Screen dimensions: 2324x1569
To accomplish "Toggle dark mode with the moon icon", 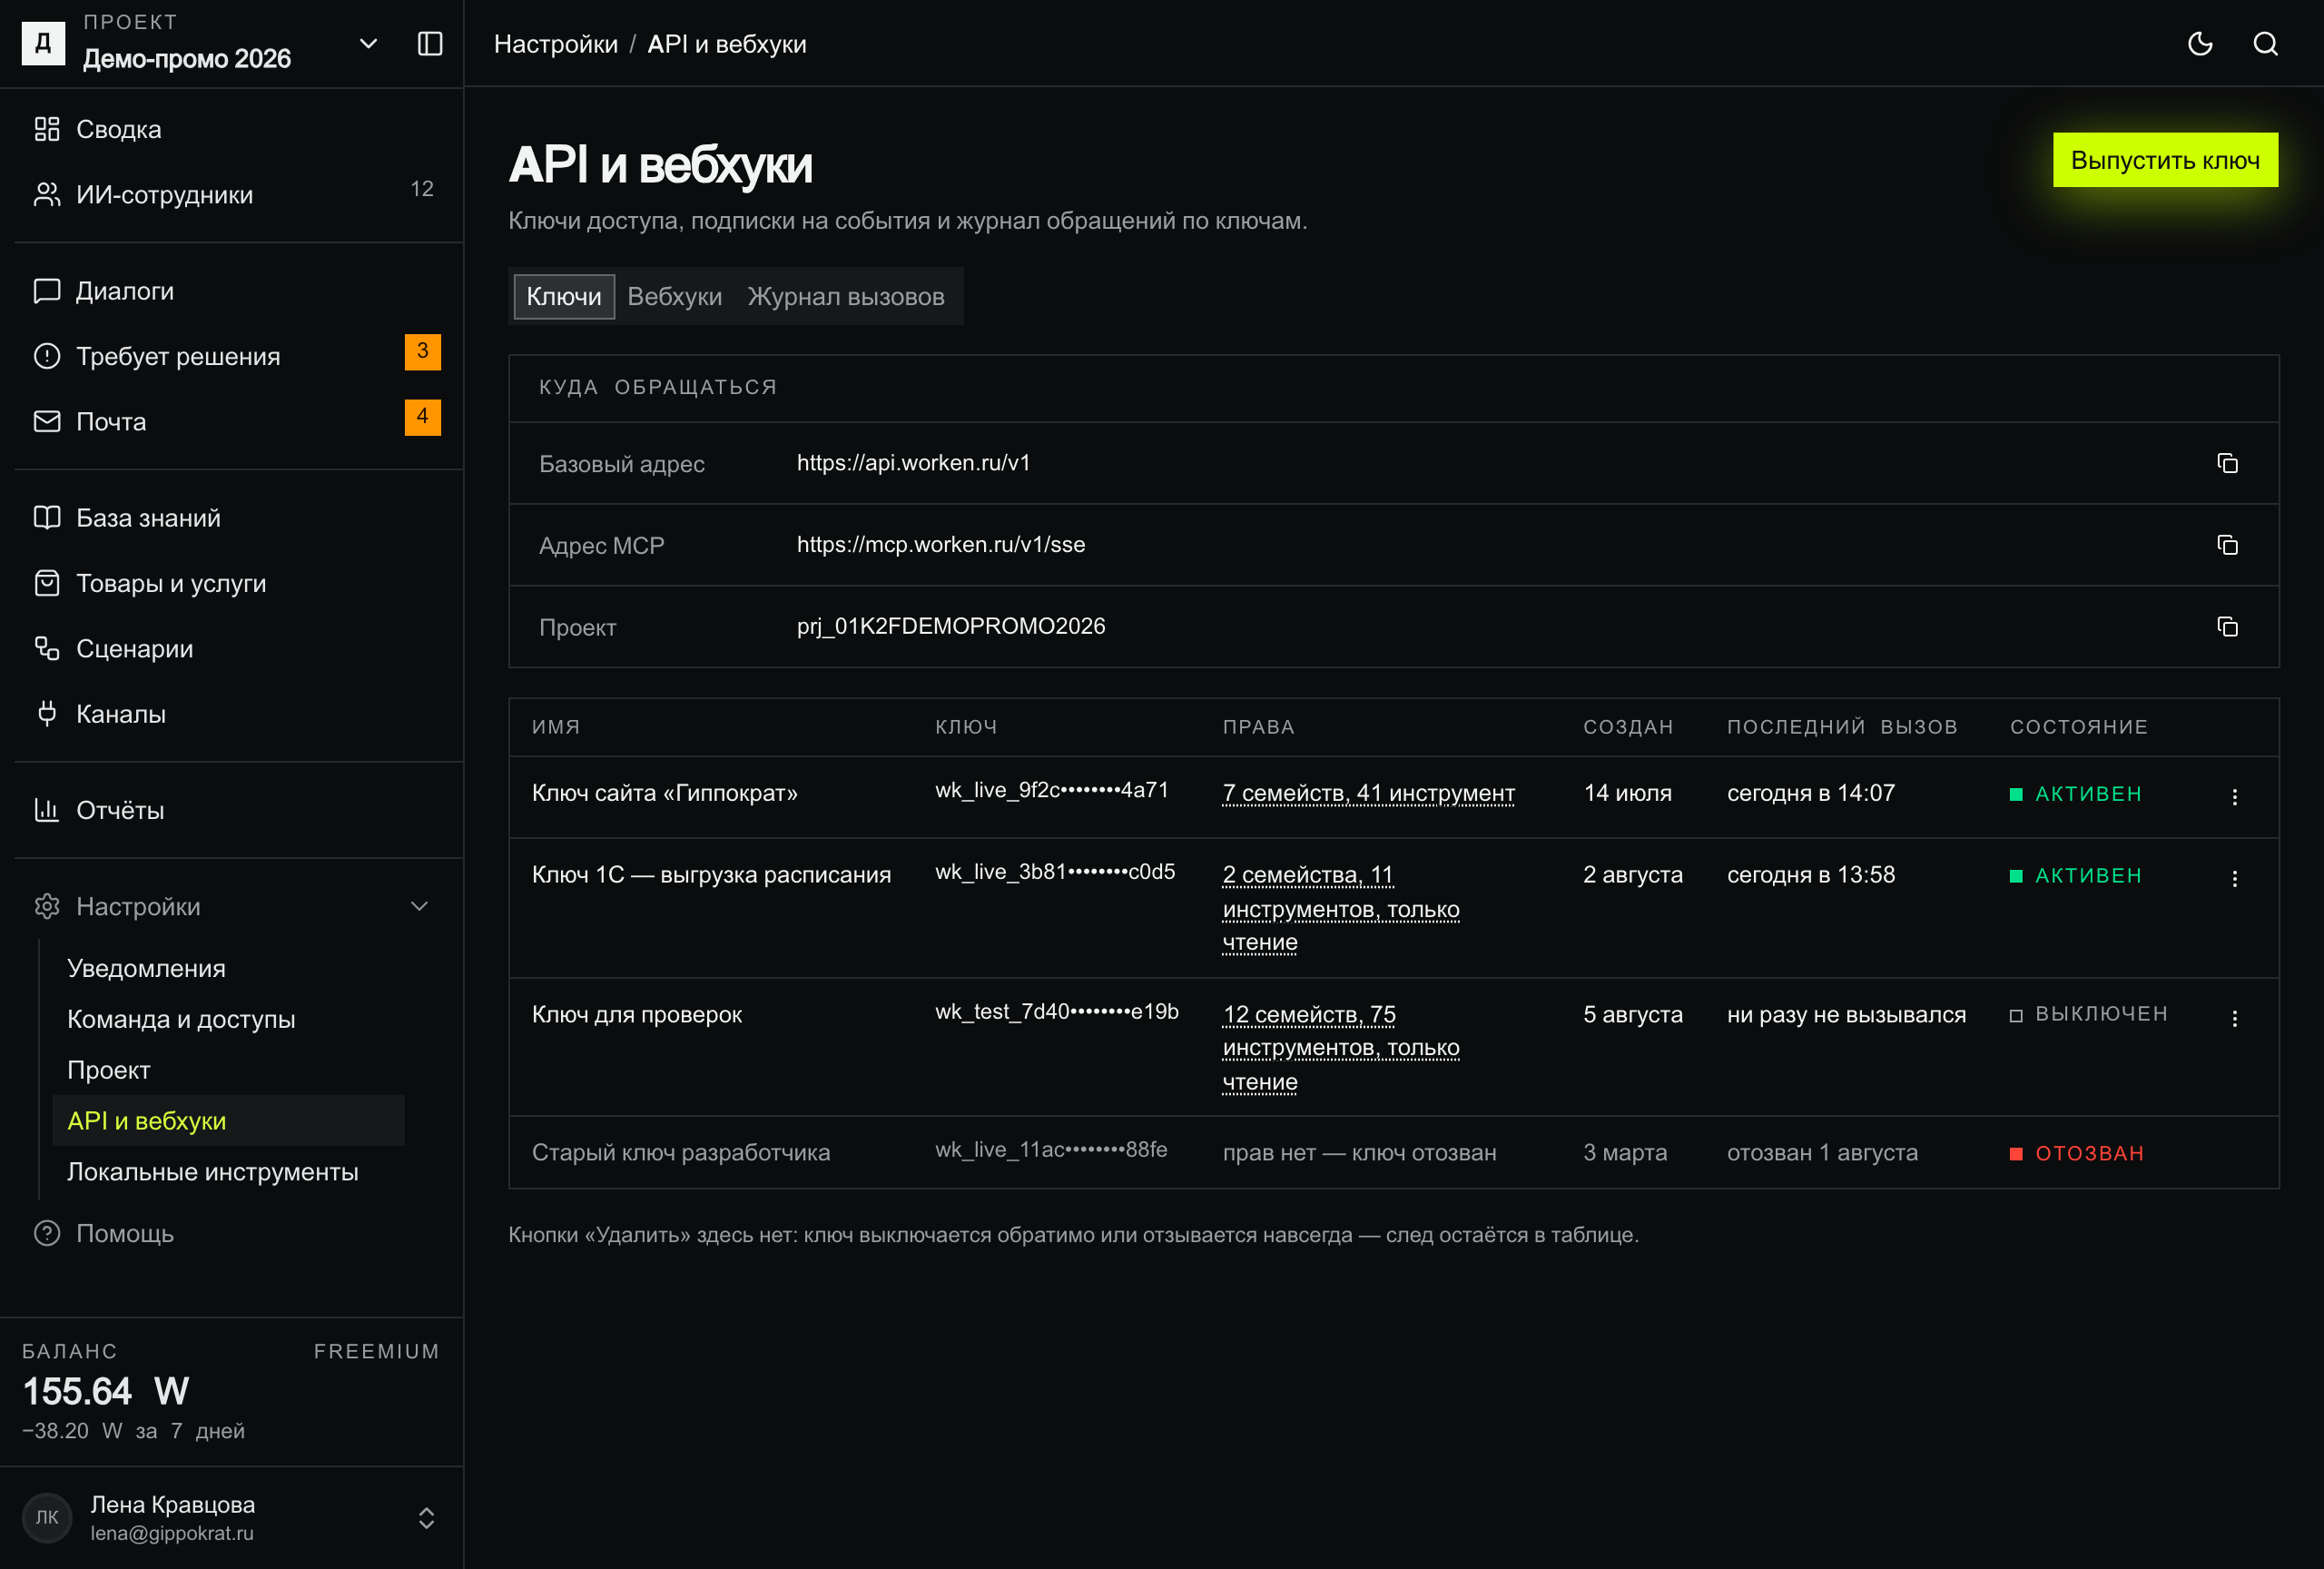I will tap(2200, 44).
